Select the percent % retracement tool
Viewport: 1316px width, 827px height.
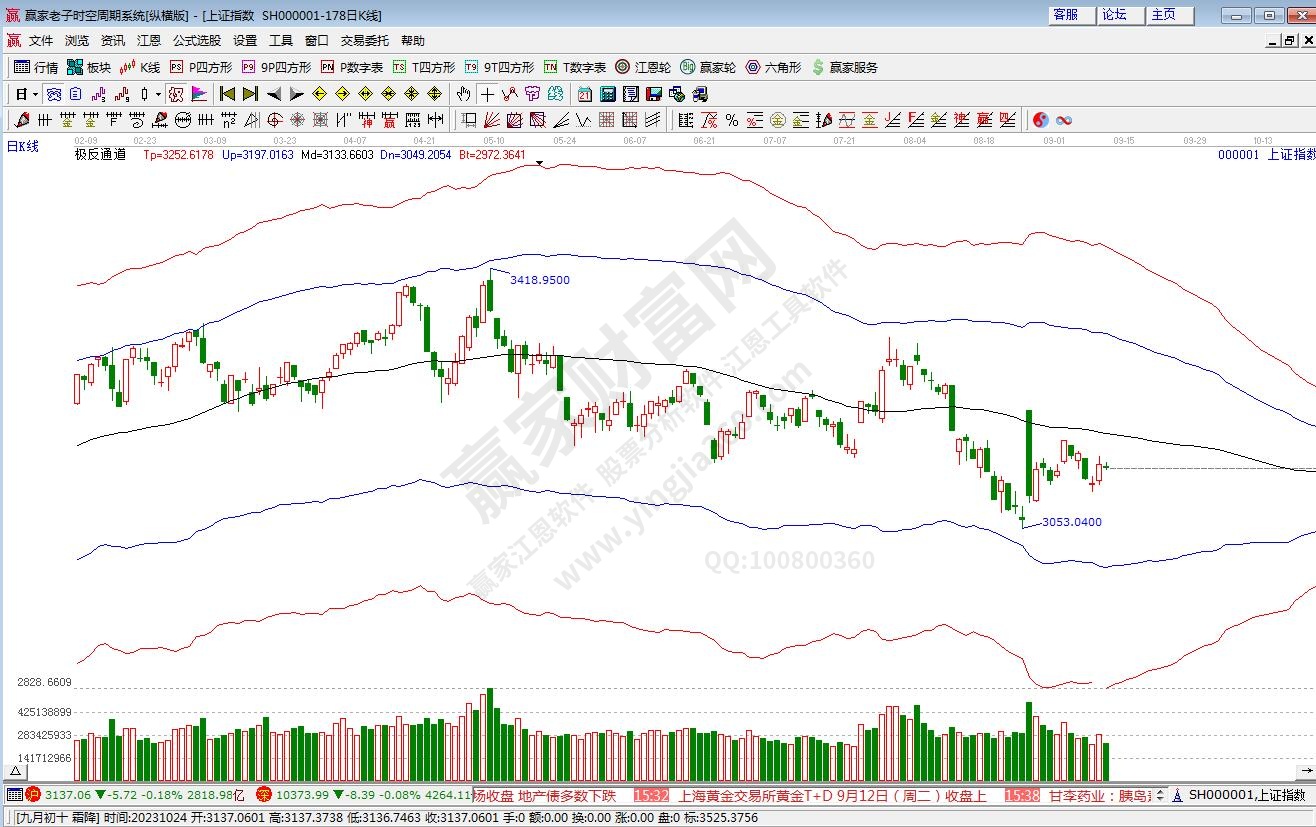[x=732, y=120]
